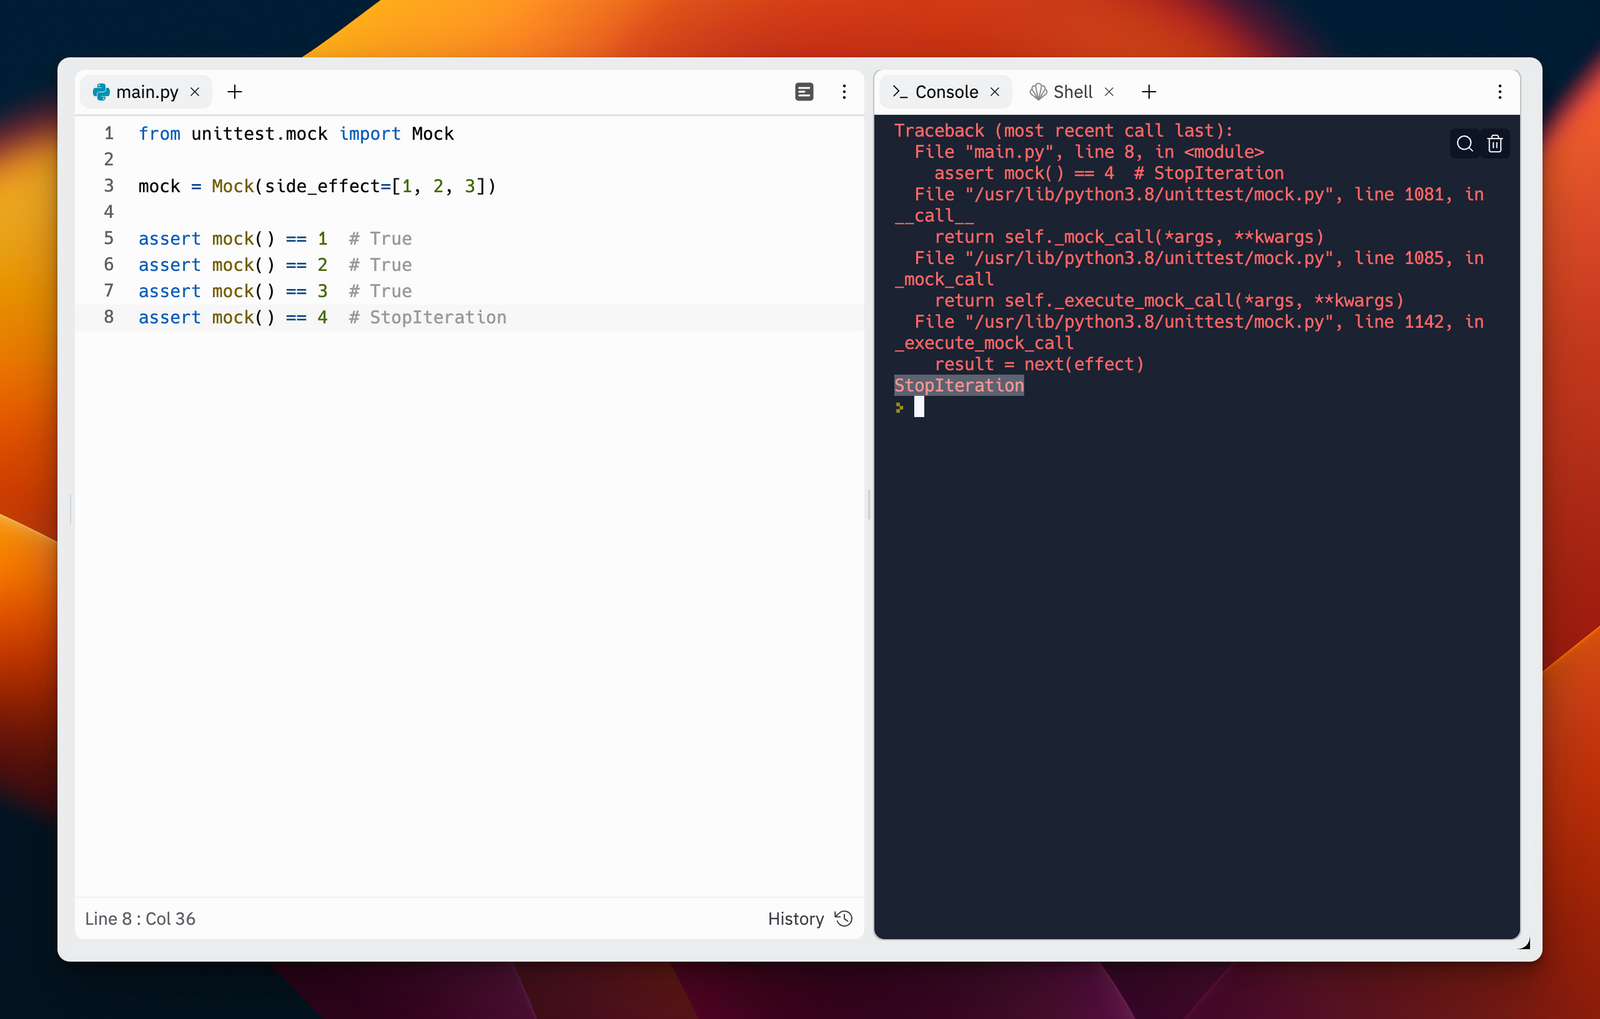Clear the console using trash icon

click(x=1495, y=143)
